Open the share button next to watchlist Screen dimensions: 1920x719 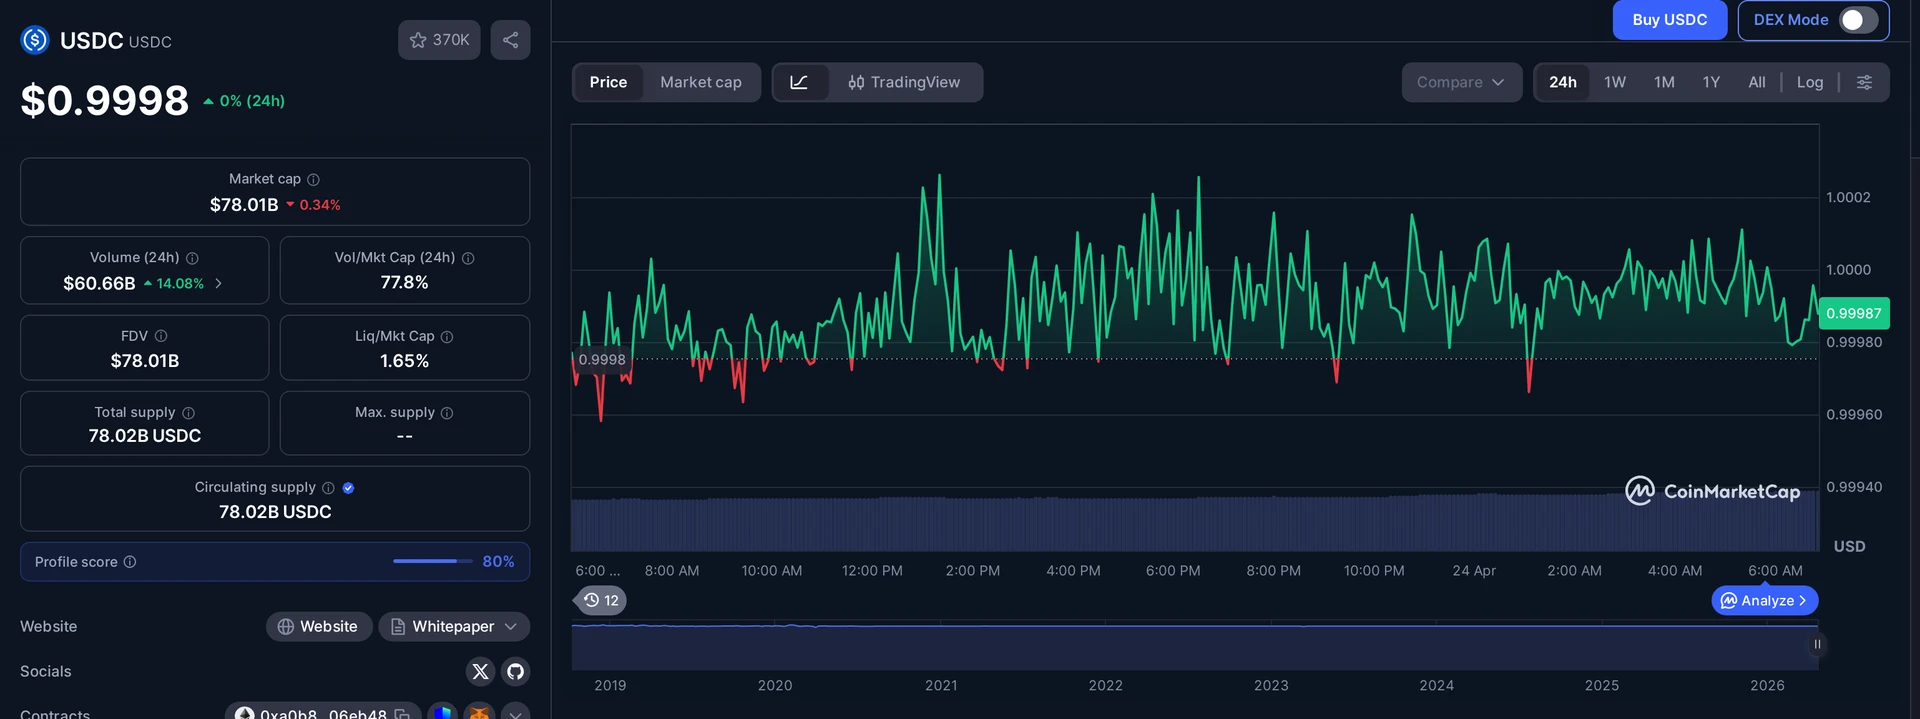tap(510, 40)
